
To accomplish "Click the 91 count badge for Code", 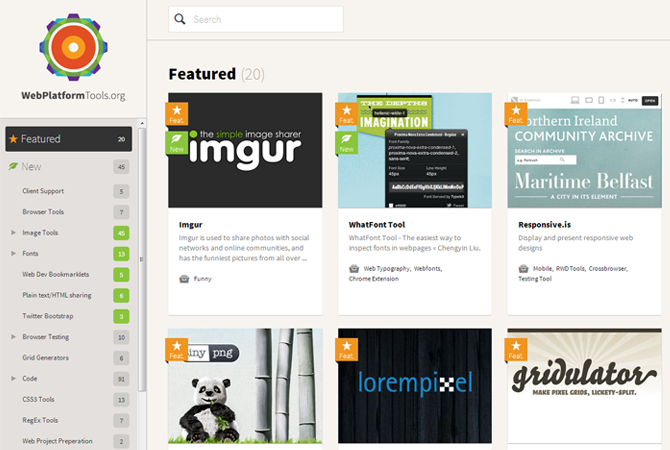I will pyautogui.click(x=121, y=379).
